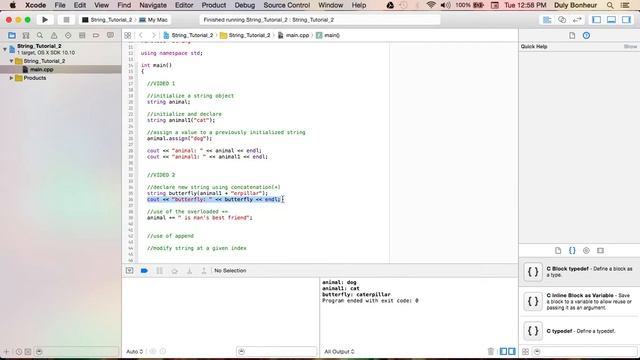Go back in editor history
This screenshot has height=360, width=640.
point(141,36)
